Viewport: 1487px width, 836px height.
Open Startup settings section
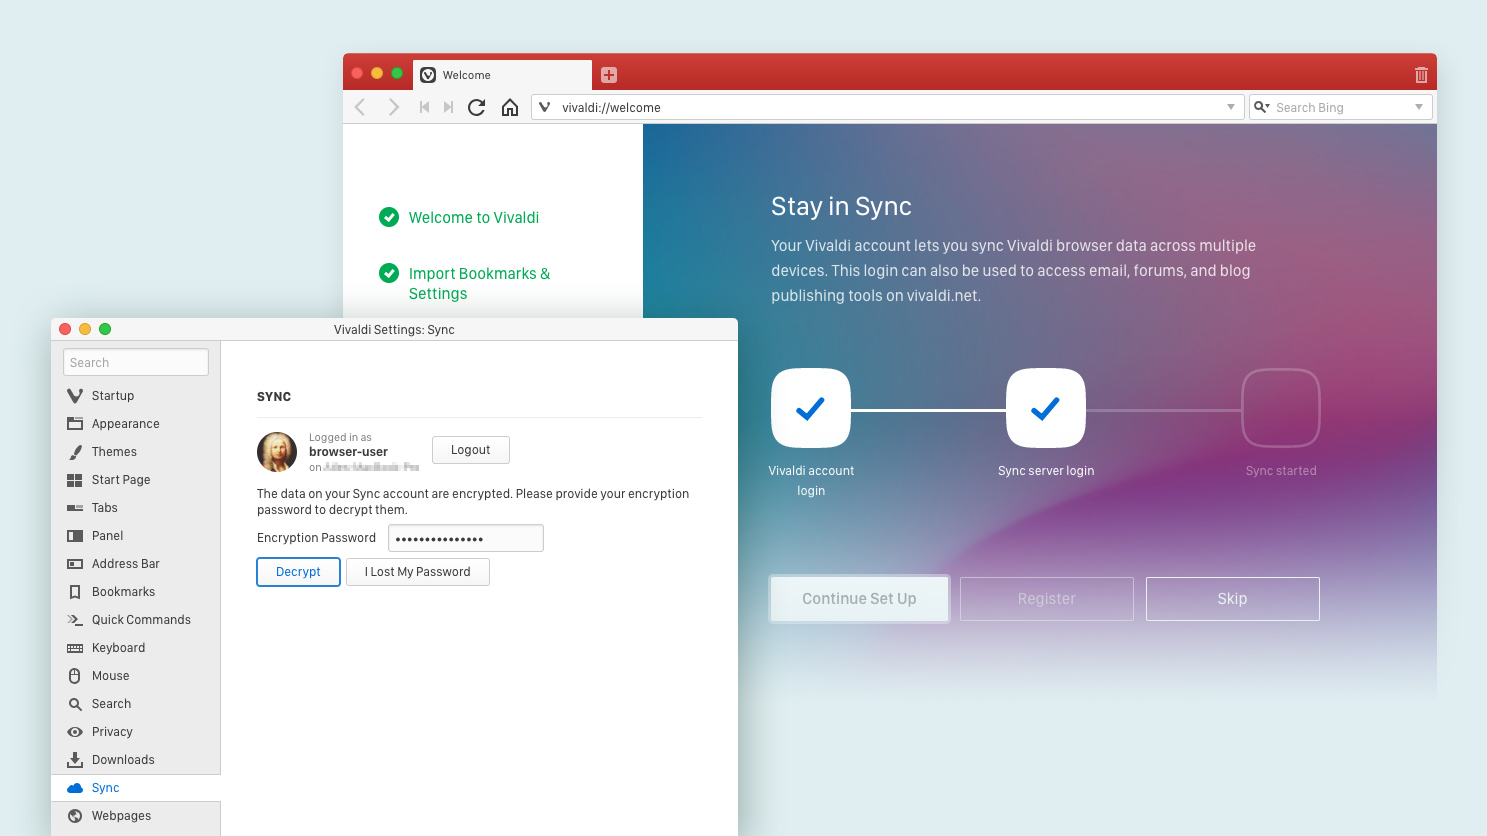tap(136, 396)
